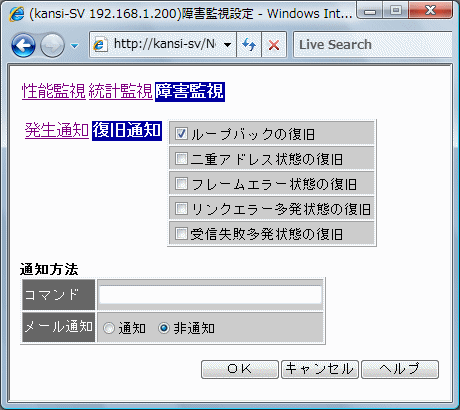Tick フレームエラー状態の復旧 checkbox
460x410 pixels.
(x=181, y=183)
